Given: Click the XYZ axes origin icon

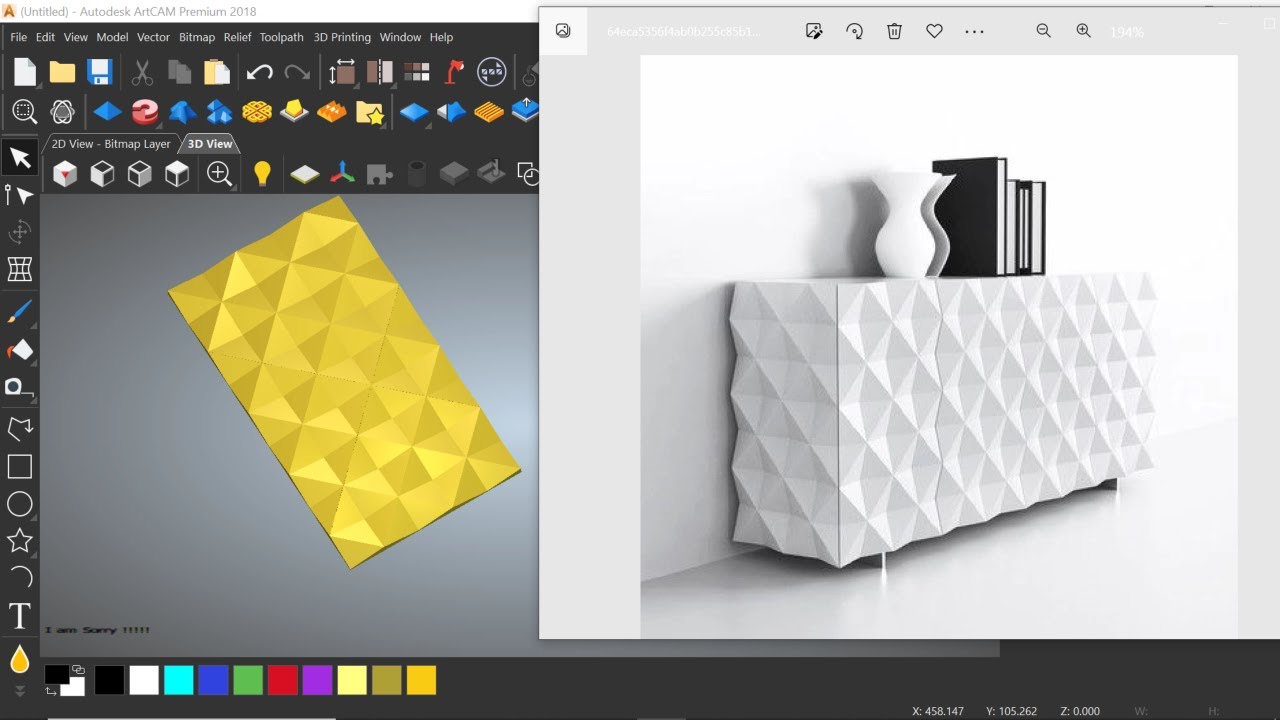Looking at the screenshot, I should [342, 174].
